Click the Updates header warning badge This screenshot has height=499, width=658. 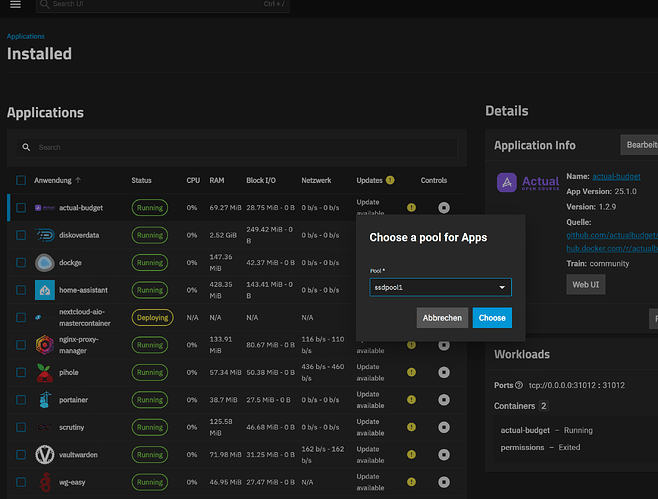tap(390, 180)
